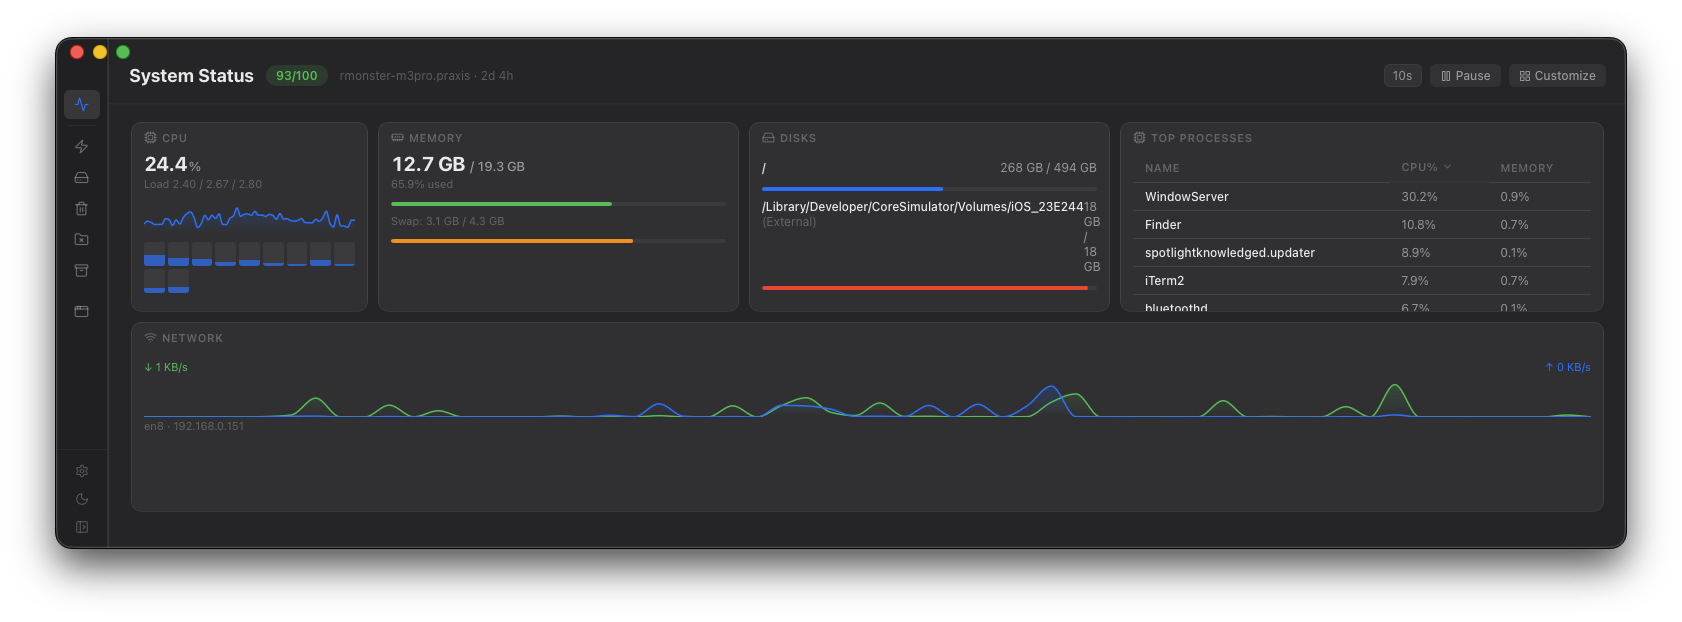Image resolution: width=1682 pixels, height=622 pixels.
Task: Open the folder with X sidebar icon
Action: (x=82, y=239)
